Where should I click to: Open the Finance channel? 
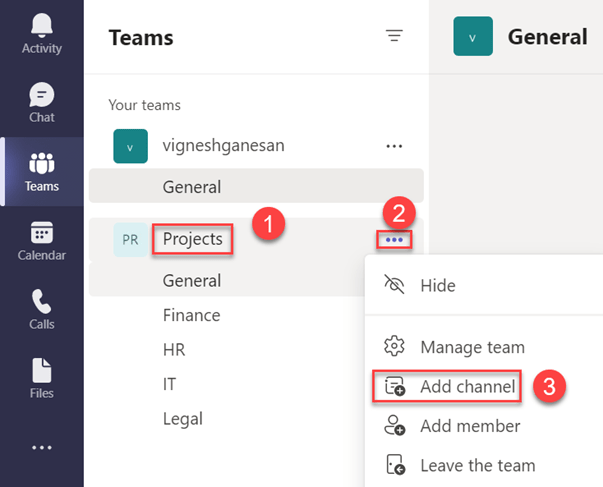tap(191, 315)
